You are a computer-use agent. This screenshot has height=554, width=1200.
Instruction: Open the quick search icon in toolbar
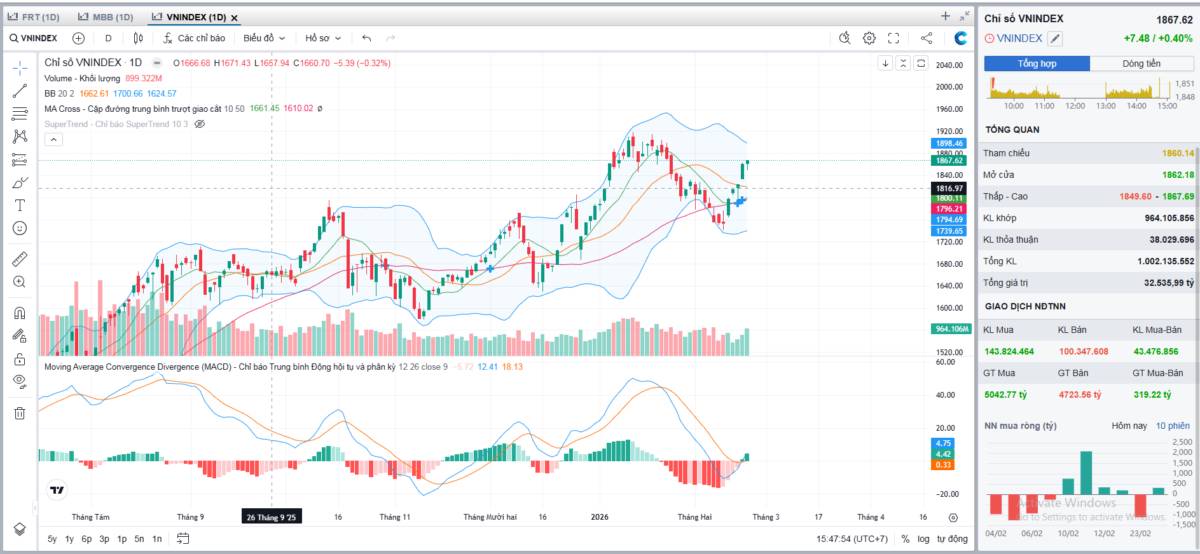point(844,38)
